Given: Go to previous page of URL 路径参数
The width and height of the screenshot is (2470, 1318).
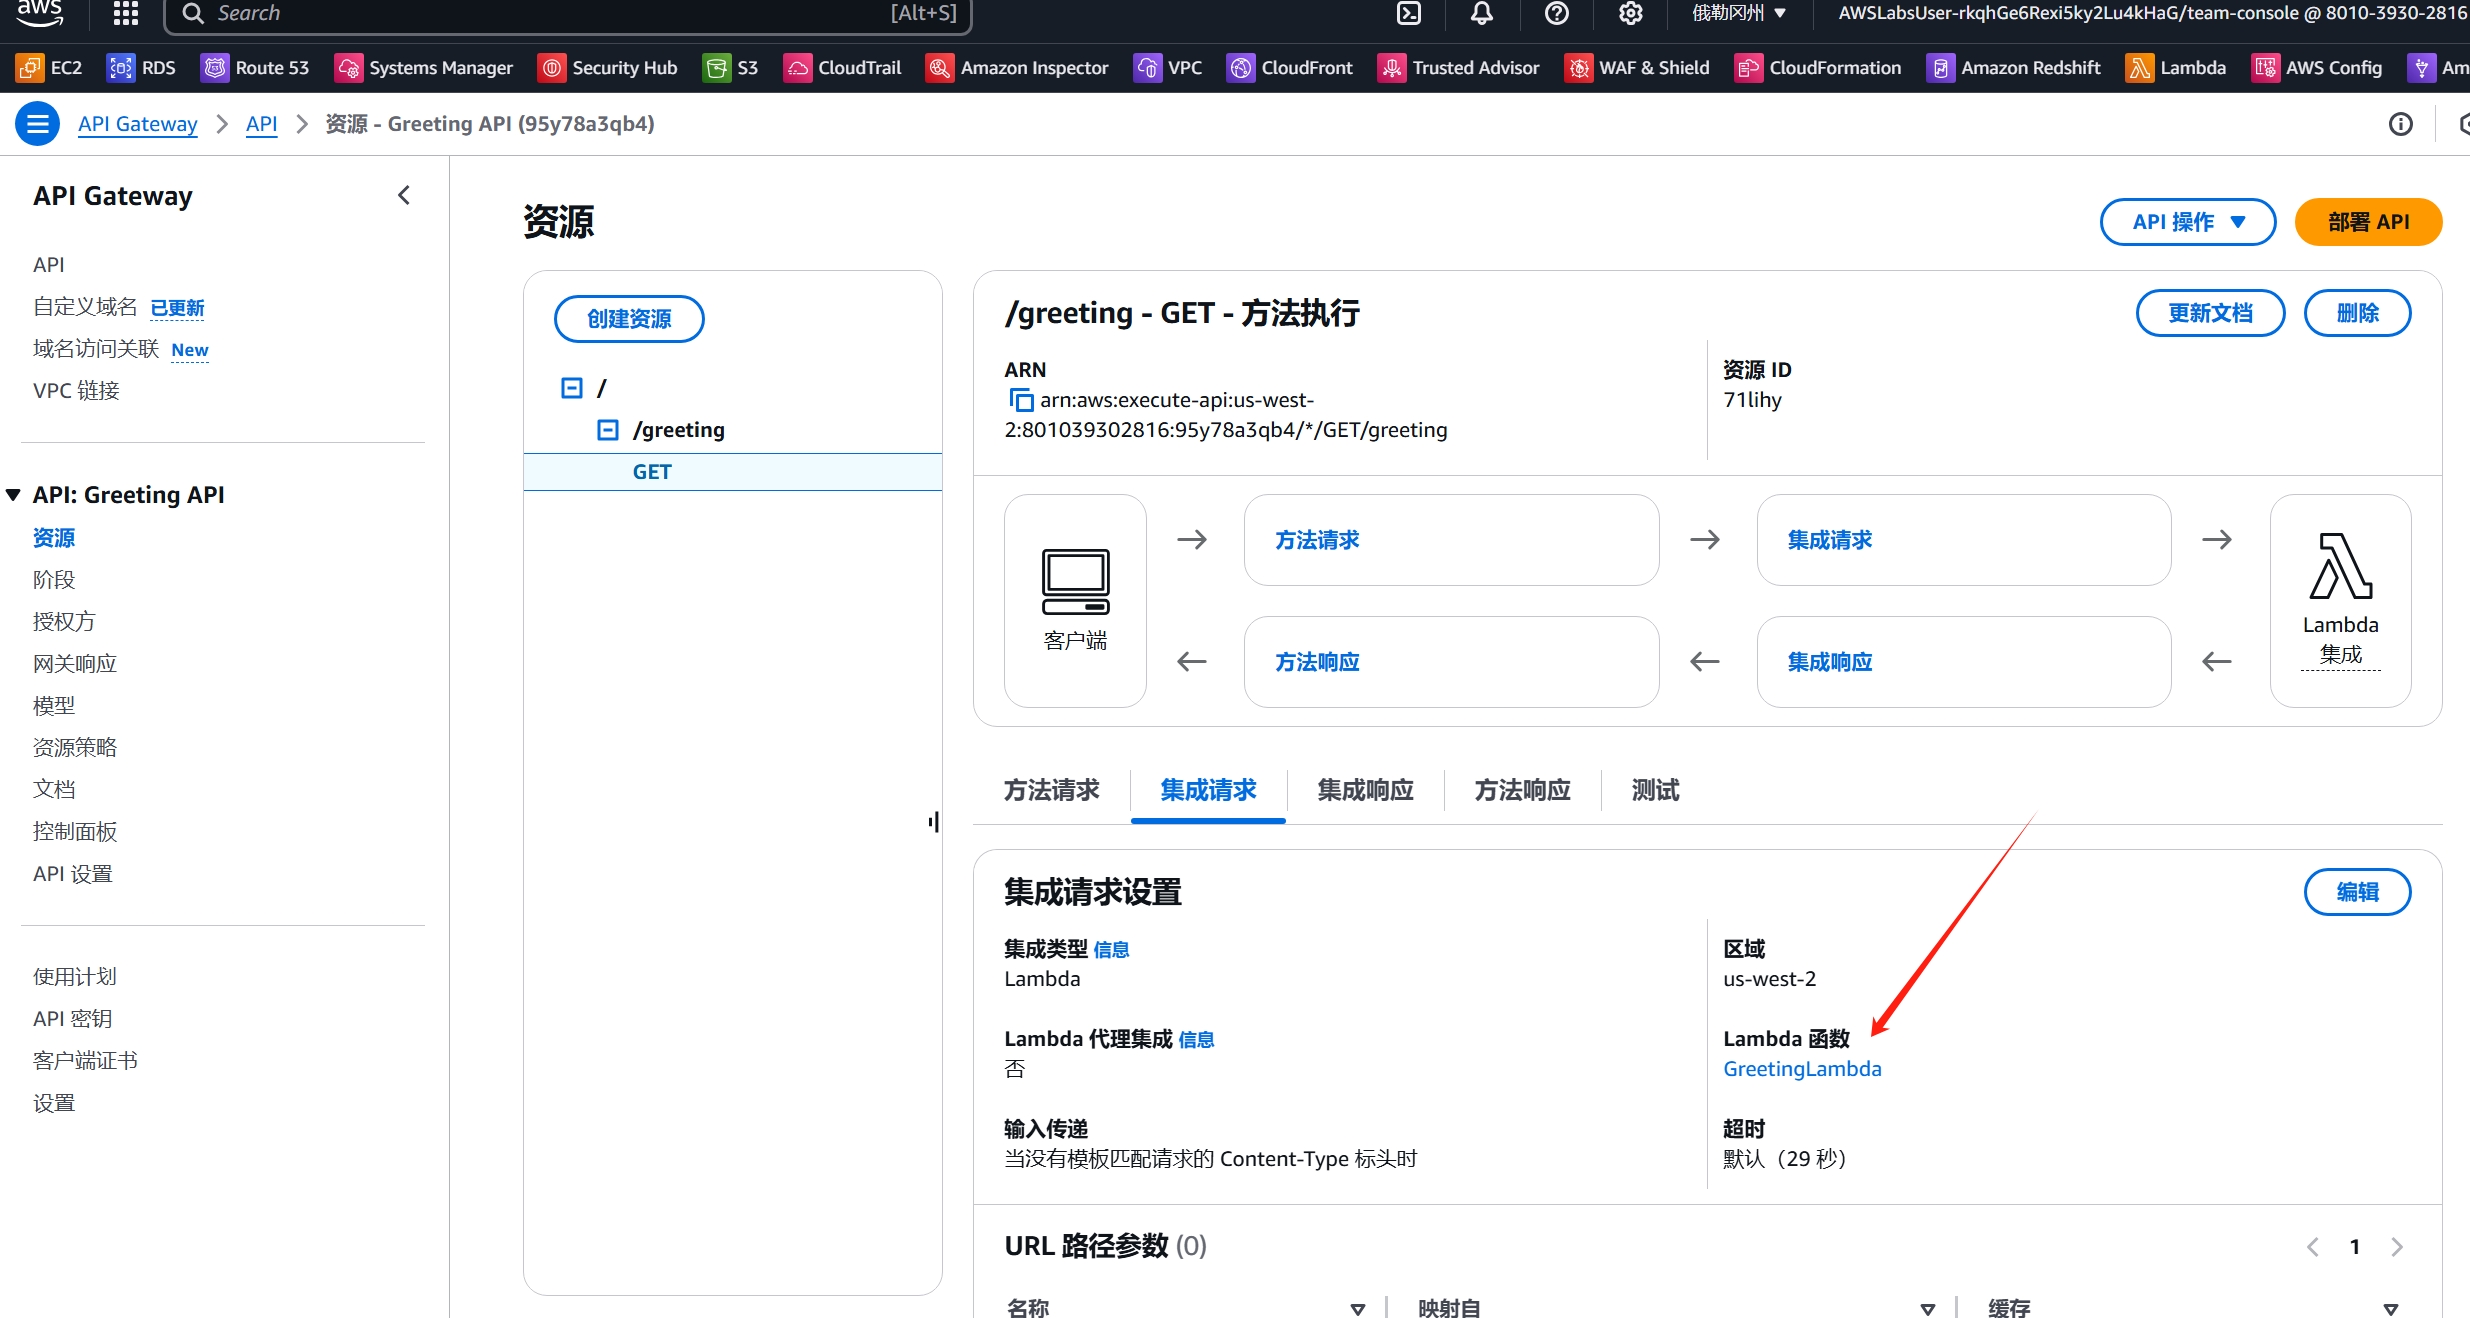Looking at the screenshot, I should pyautogui.click(x=2312, y=1247).
